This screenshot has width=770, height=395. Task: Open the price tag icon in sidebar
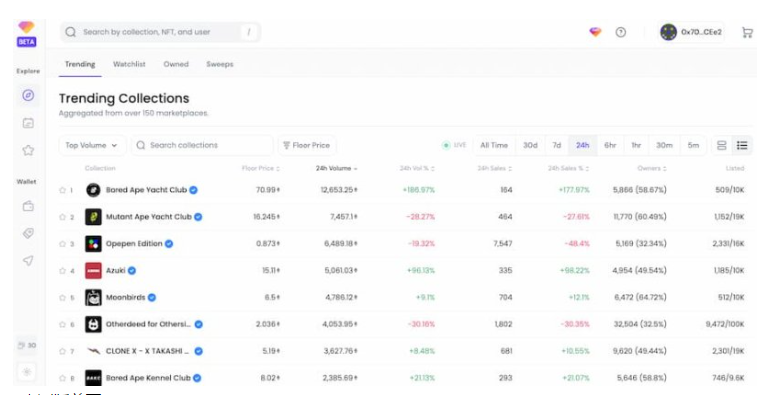(x=28, y=233)
